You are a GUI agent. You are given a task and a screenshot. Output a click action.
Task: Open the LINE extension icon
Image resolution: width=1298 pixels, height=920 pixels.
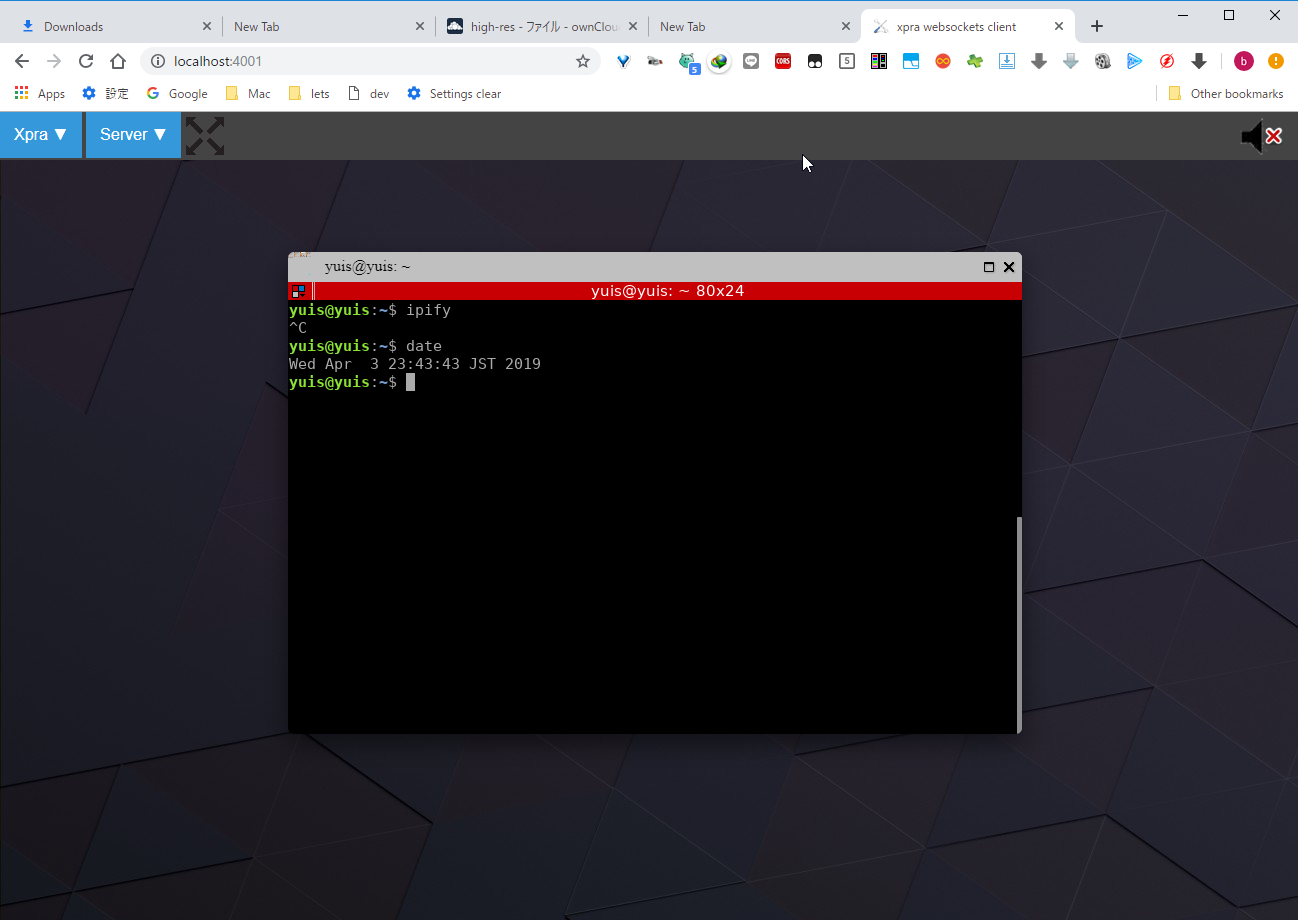pos(751,62)
